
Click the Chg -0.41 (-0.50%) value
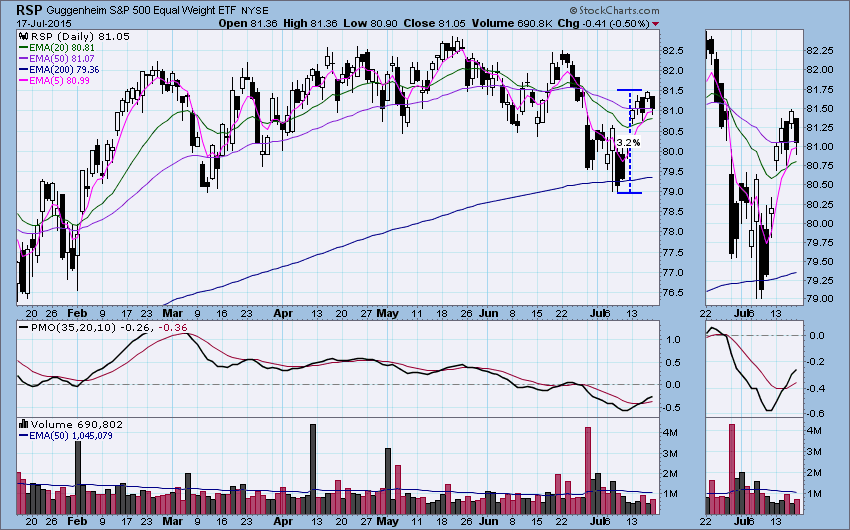tap(603, 23)
